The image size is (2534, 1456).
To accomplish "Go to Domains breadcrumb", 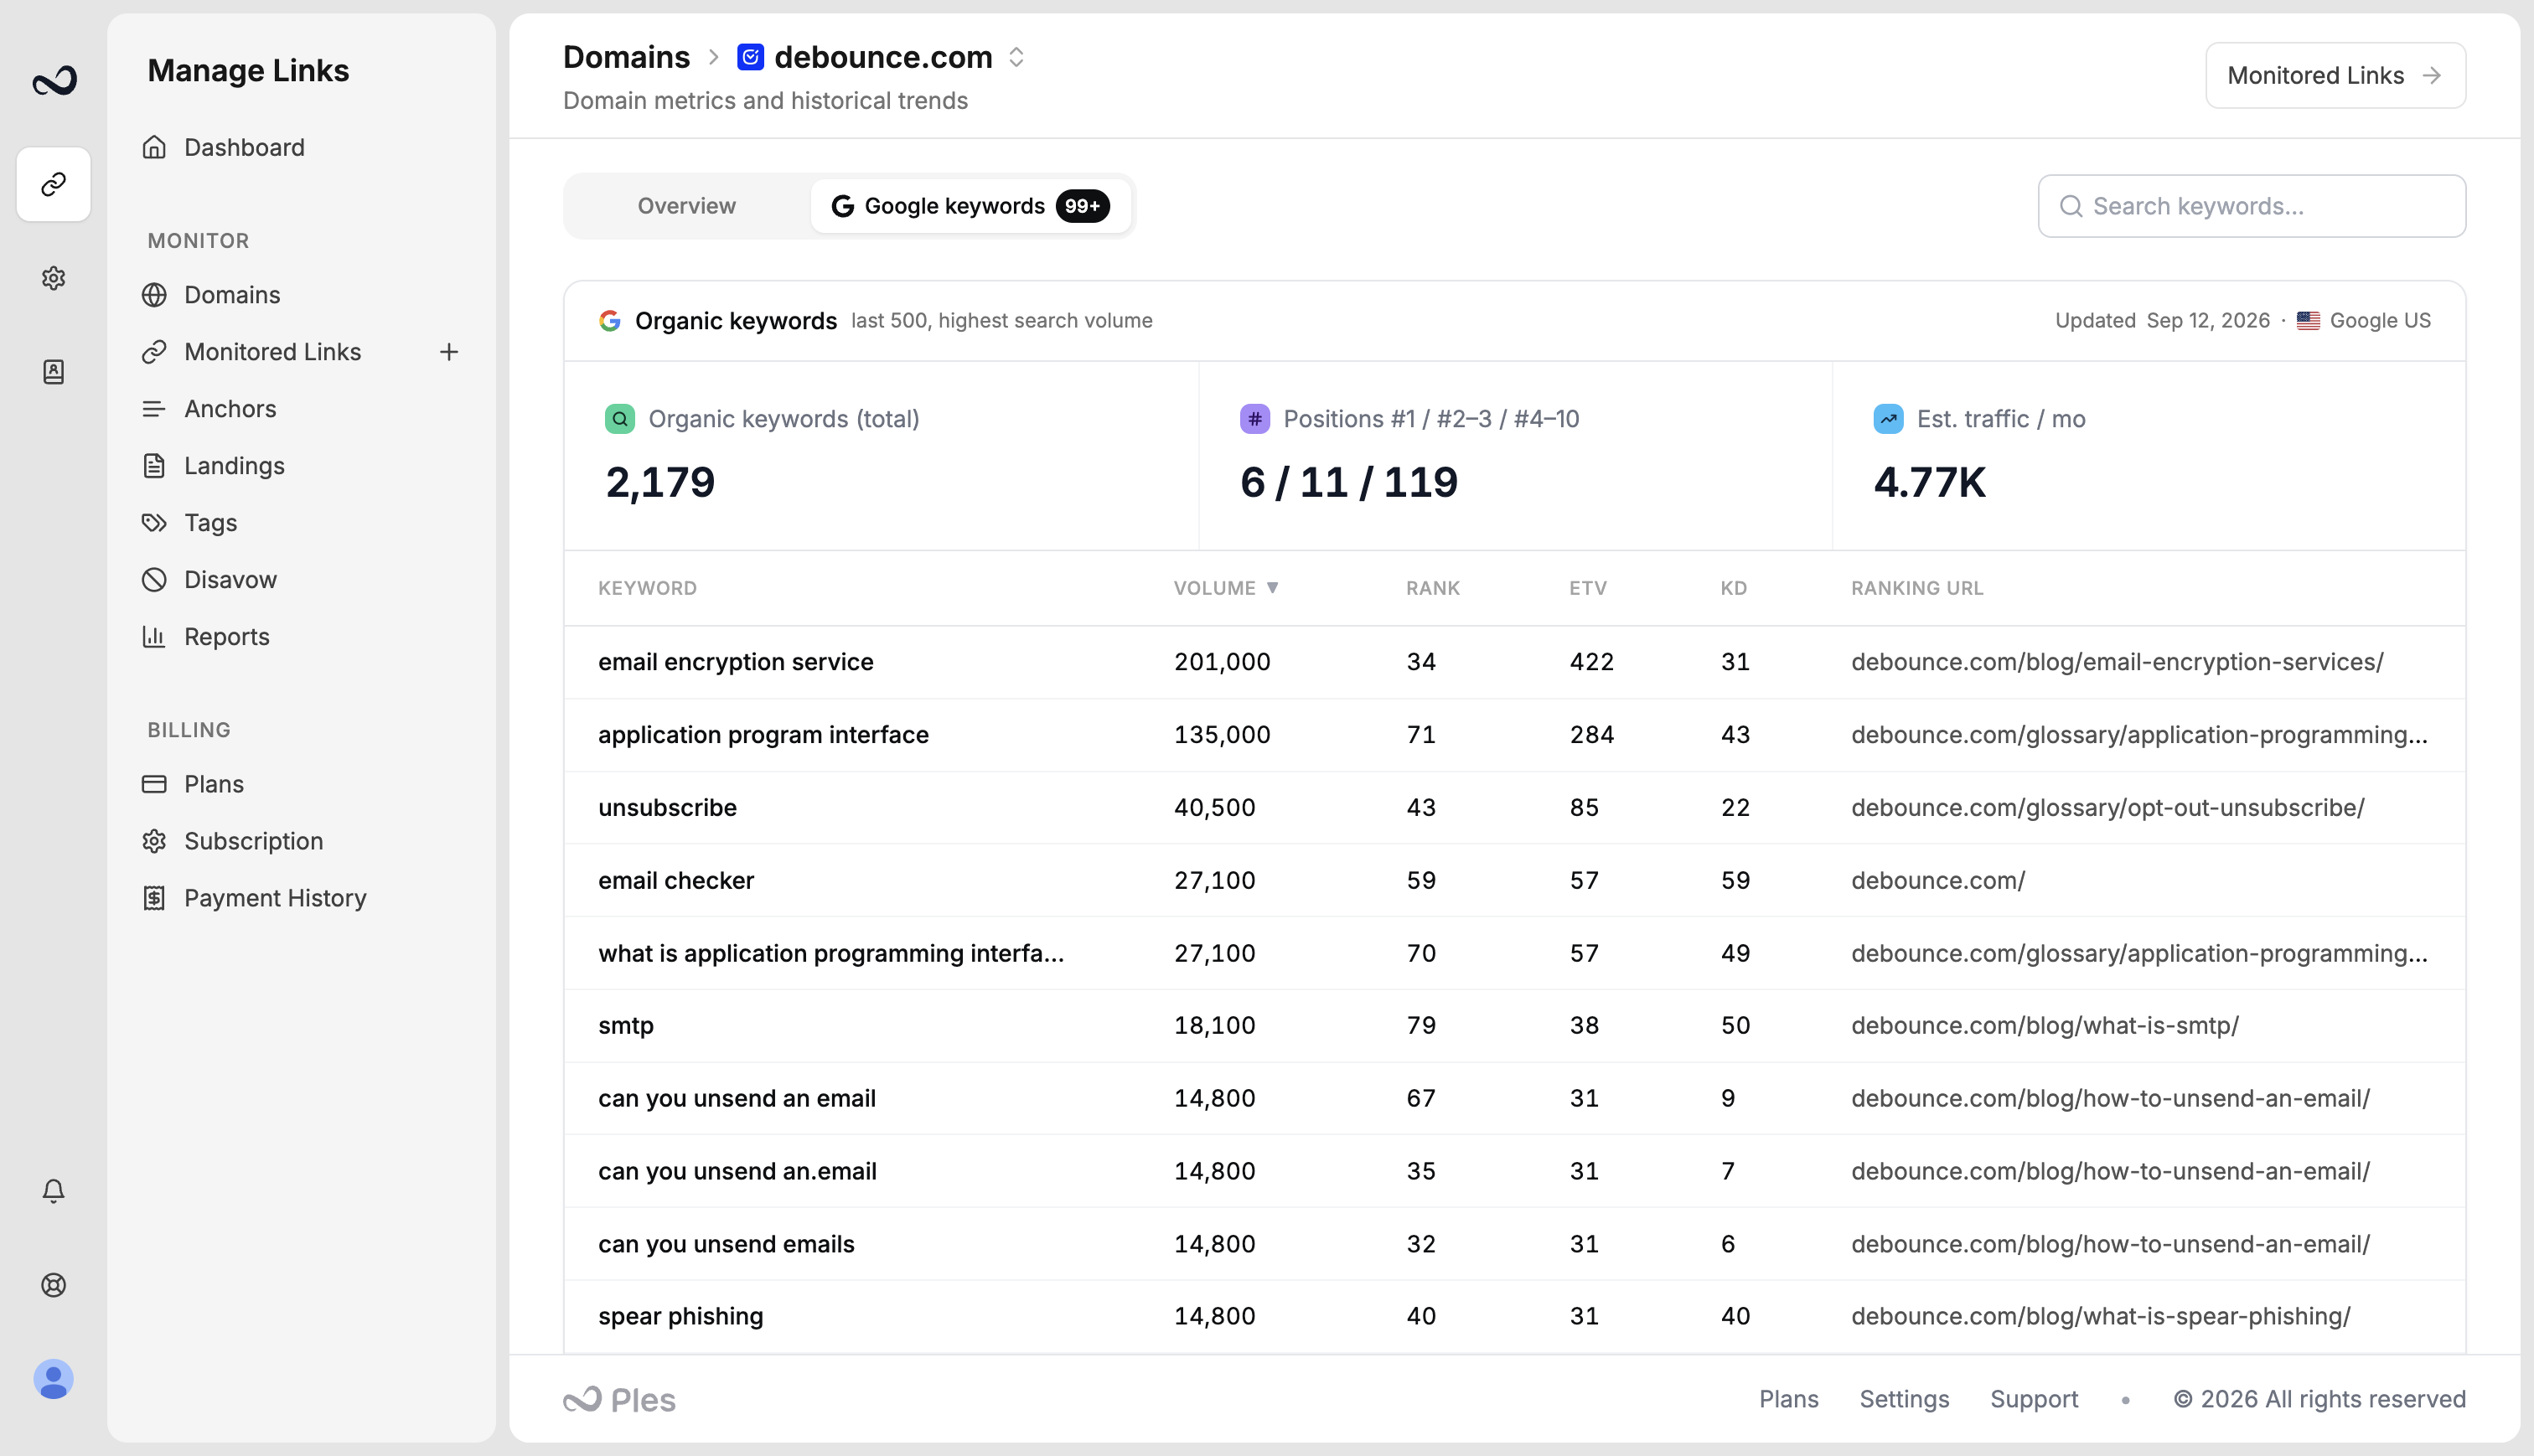I will click(626, 57).
